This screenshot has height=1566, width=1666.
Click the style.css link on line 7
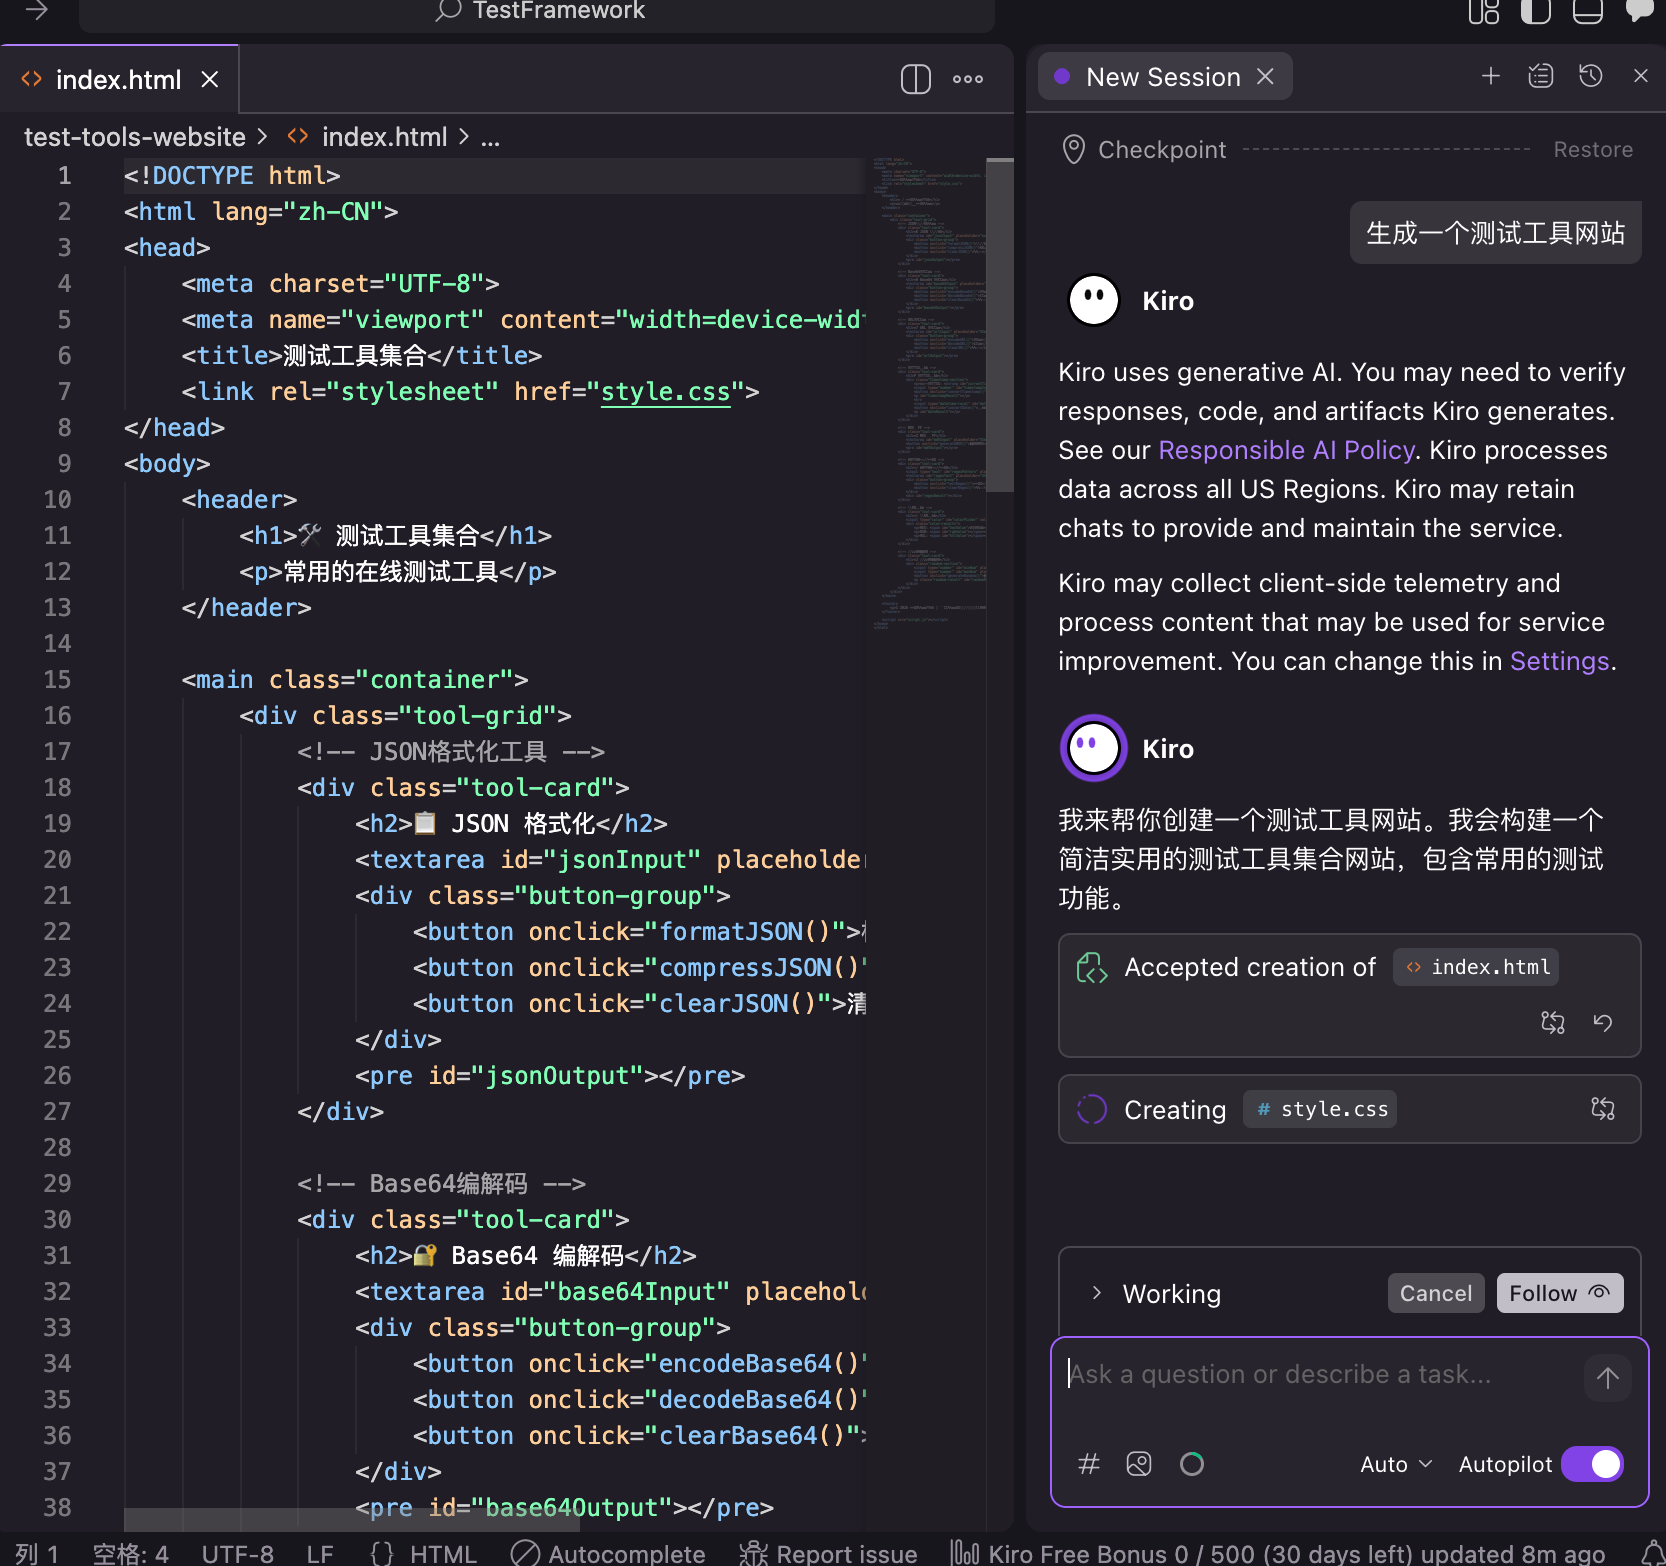coord(665,391)
